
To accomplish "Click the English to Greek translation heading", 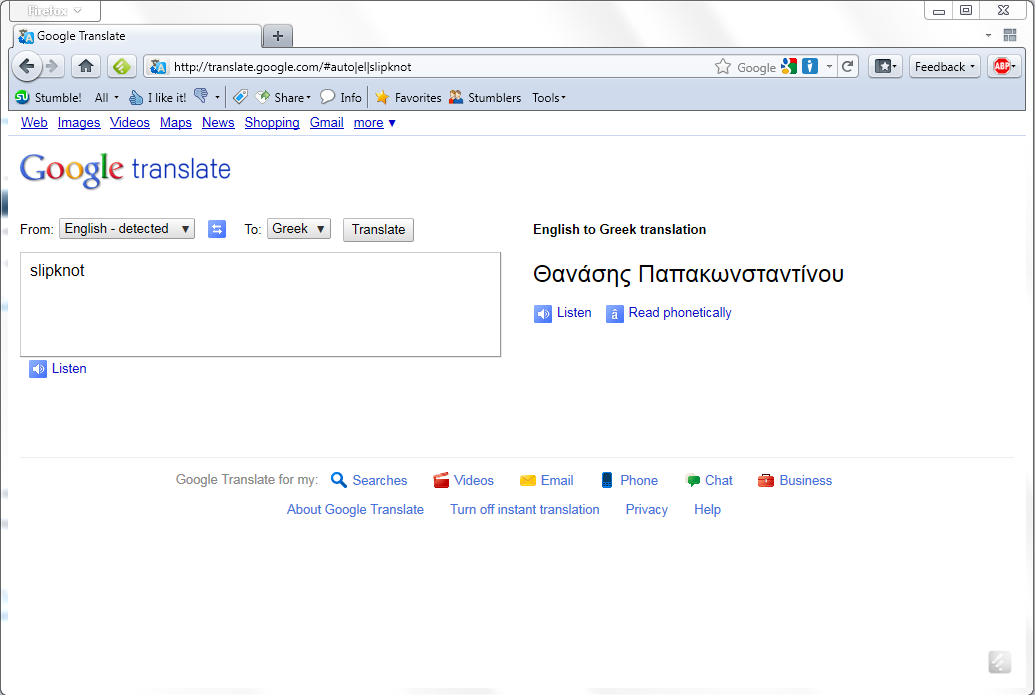I will point(620,230).
